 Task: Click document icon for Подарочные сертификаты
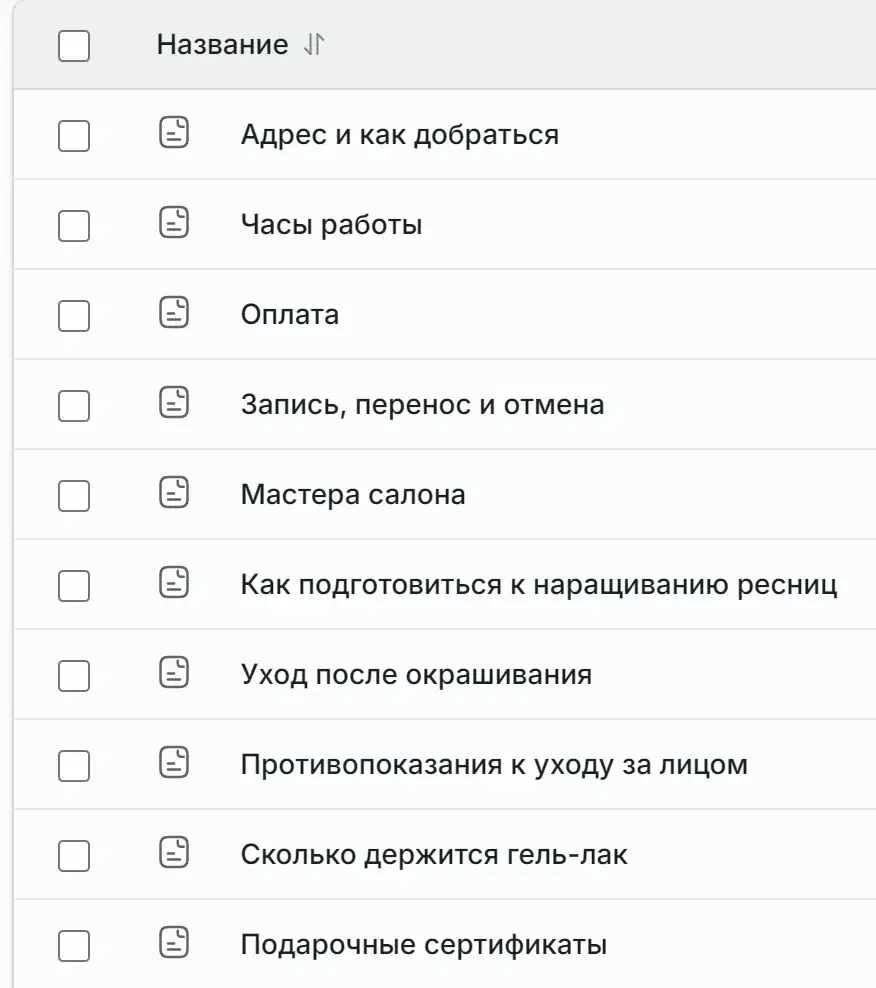click(x=174, y=943)
